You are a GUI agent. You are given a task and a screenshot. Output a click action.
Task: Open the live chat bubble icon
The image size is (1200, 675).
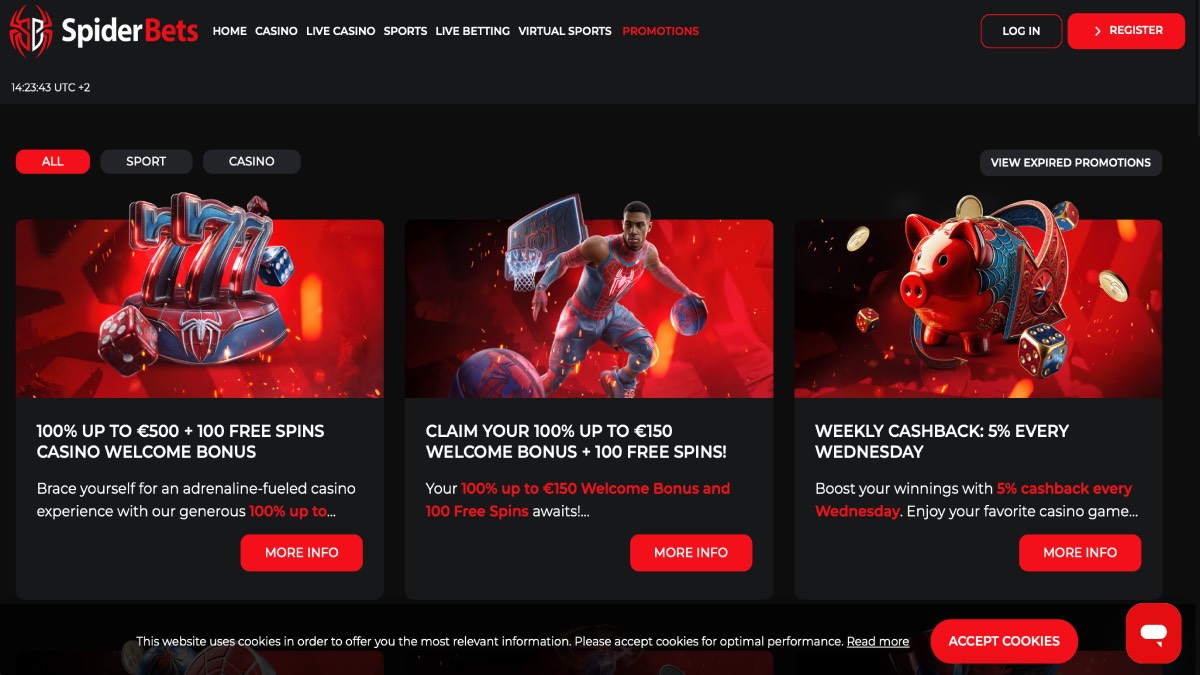click(x=1153, y=633)
